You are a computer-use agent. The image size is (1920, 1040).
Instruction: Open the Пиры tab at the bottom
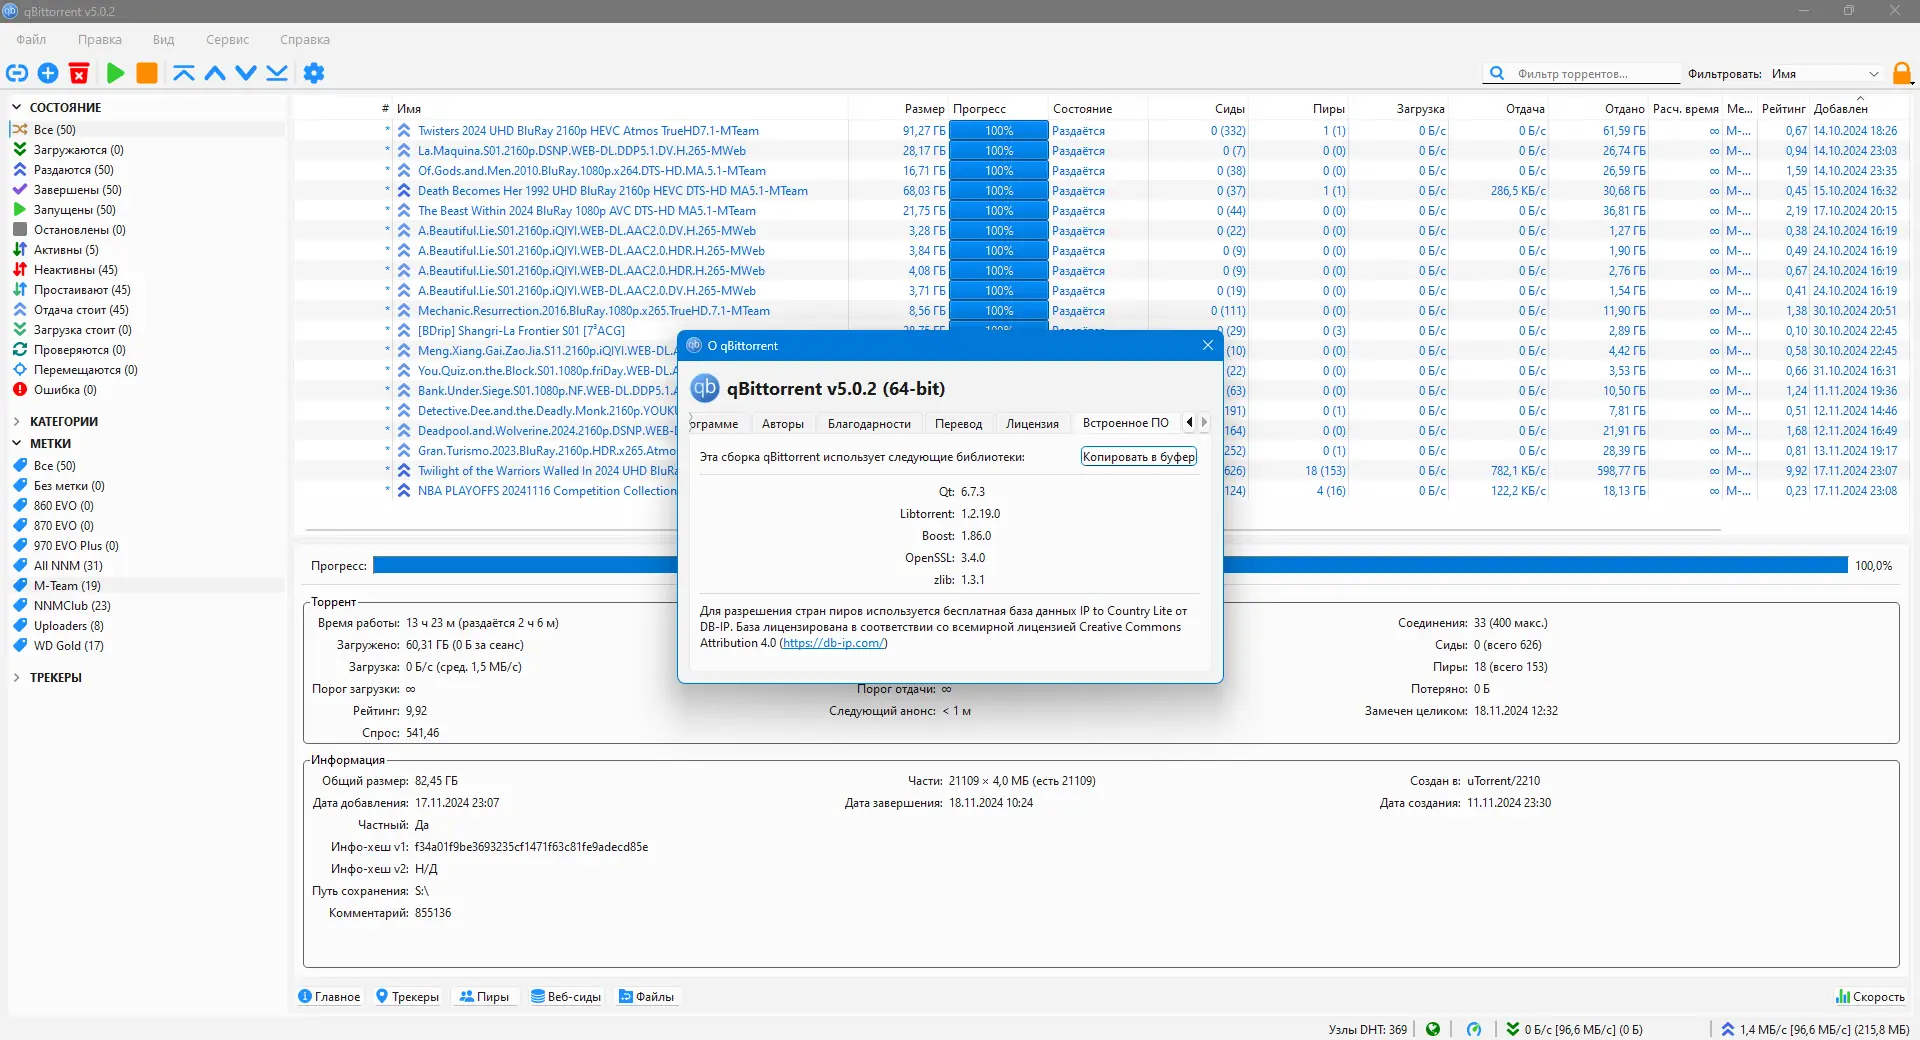click(x=484, y=997)
